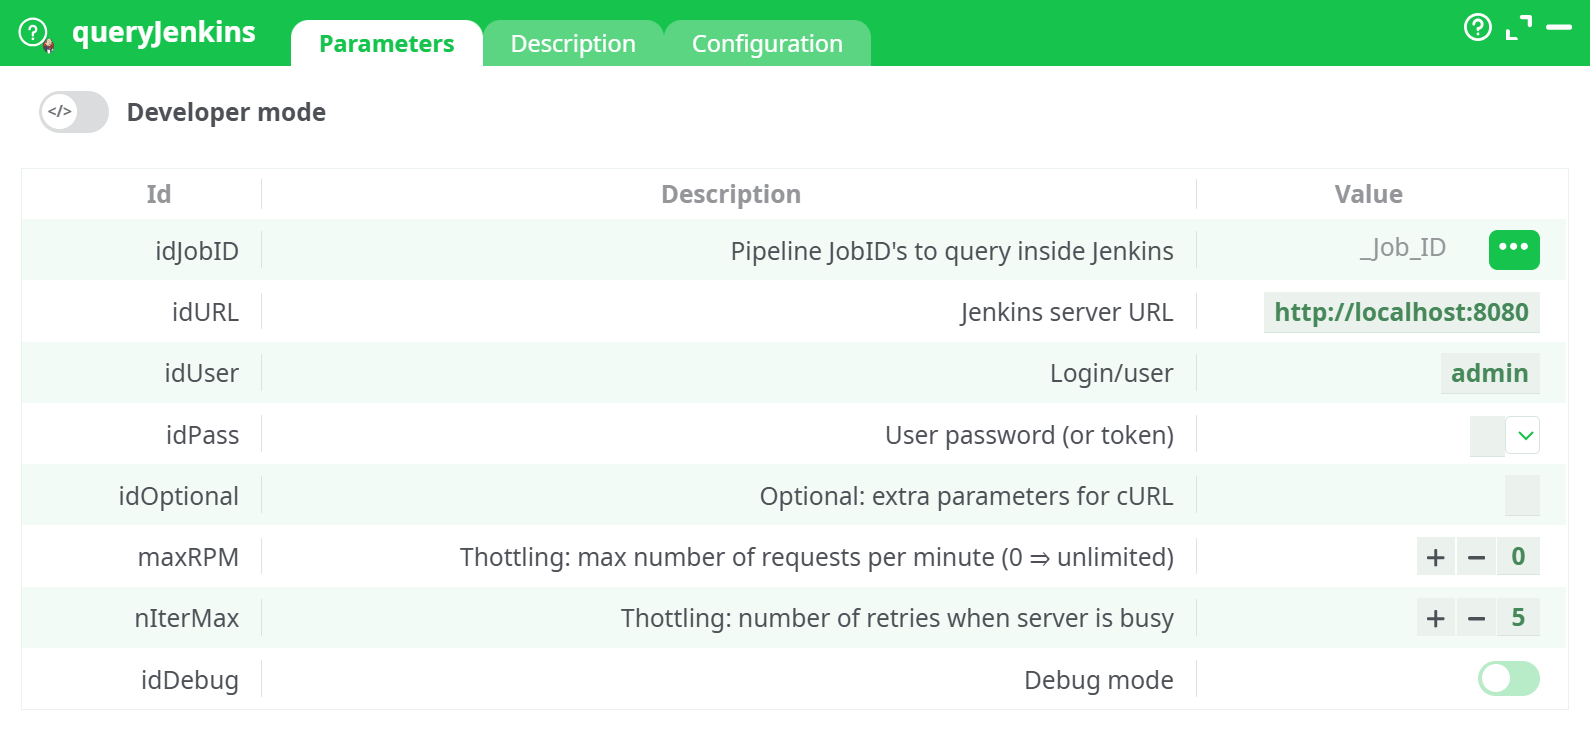This screenshot has width=1590, height=729.
Task: Click the _Job_ID value text
Action: click(x=1402, y=247)
